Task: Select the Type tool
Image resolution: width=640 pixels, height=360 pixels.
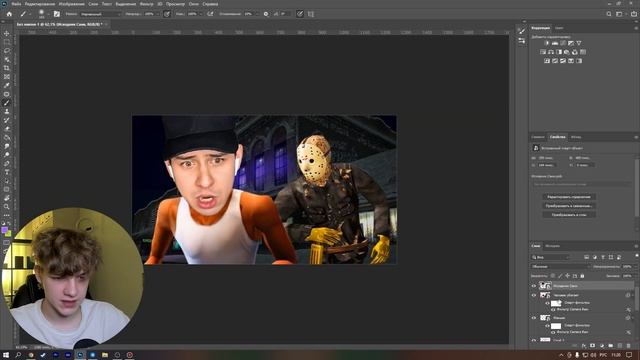Action: click(x=7, y=172)
